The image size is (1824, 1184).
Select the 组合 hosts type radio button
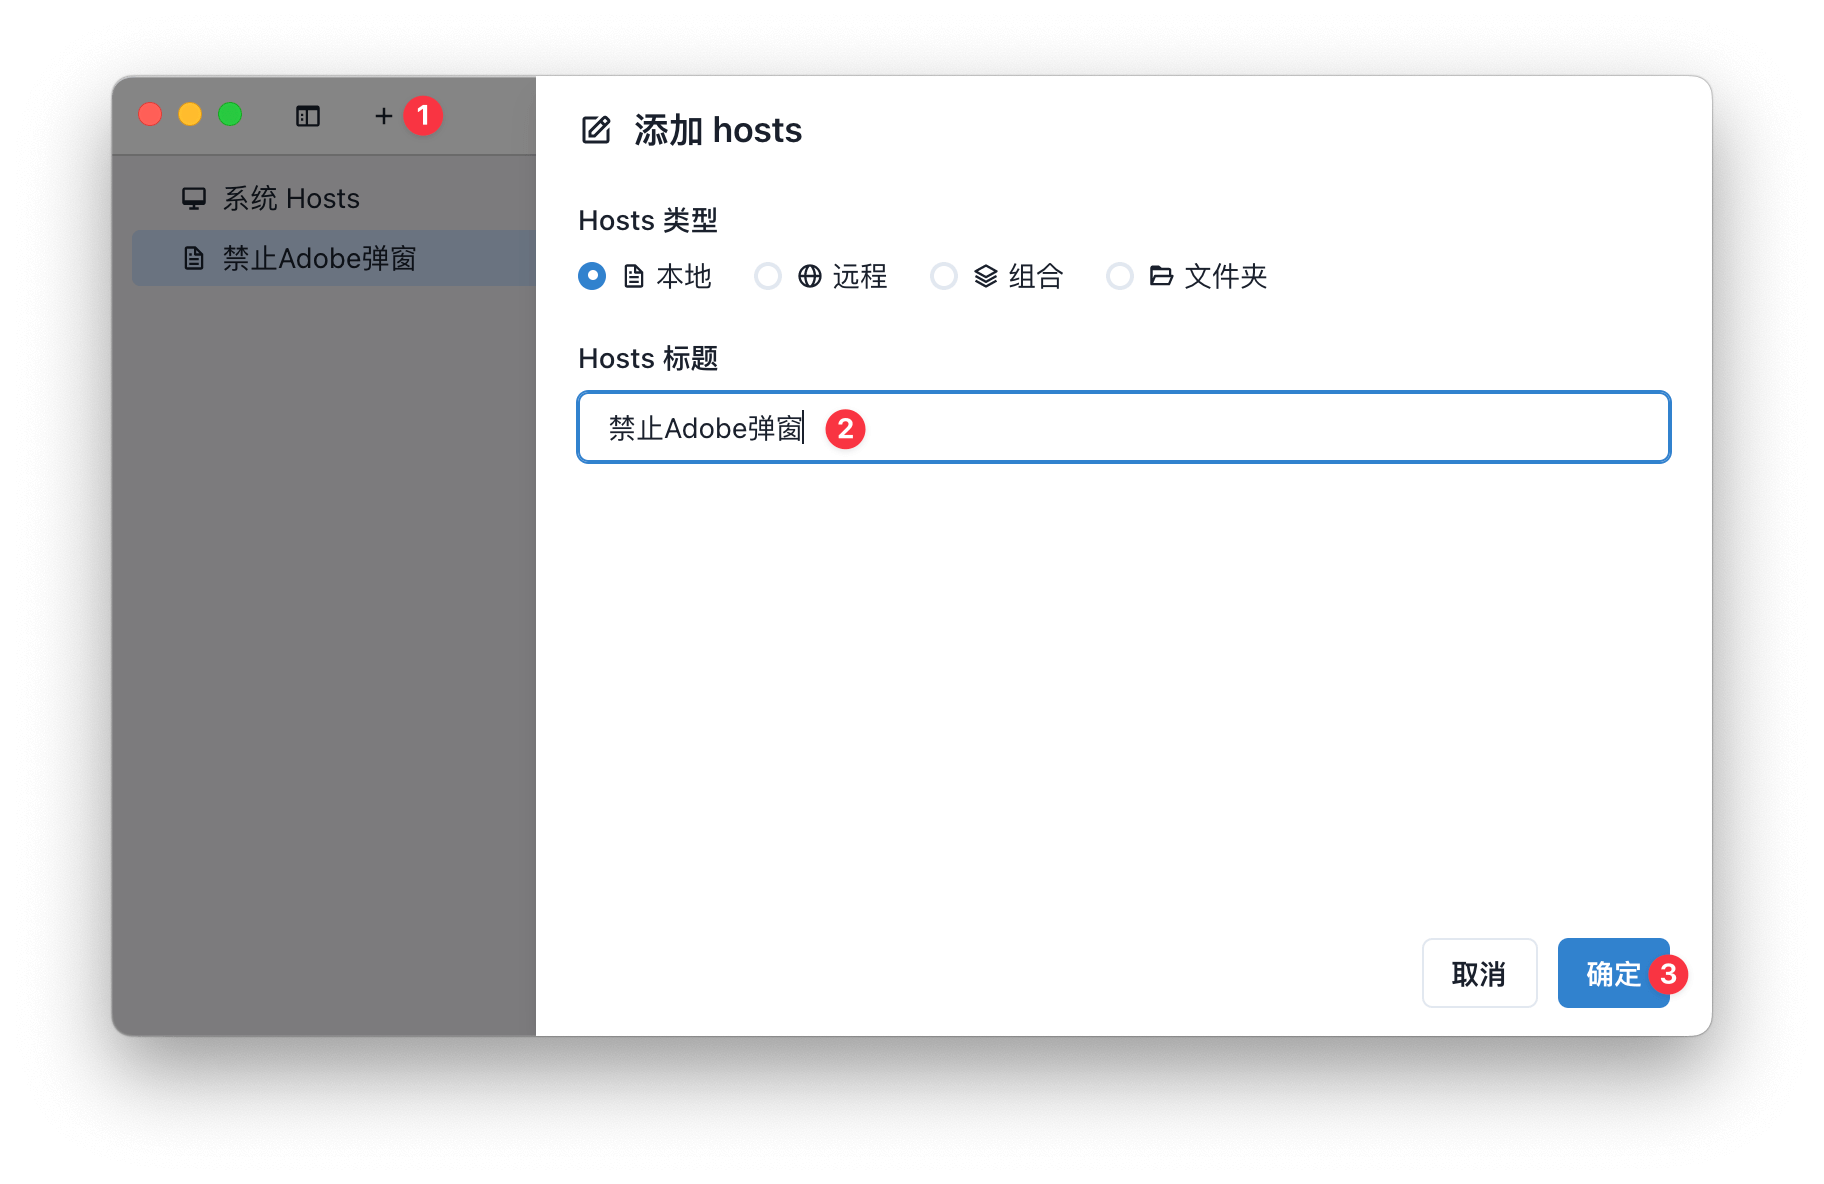click(x=943, y=276)
